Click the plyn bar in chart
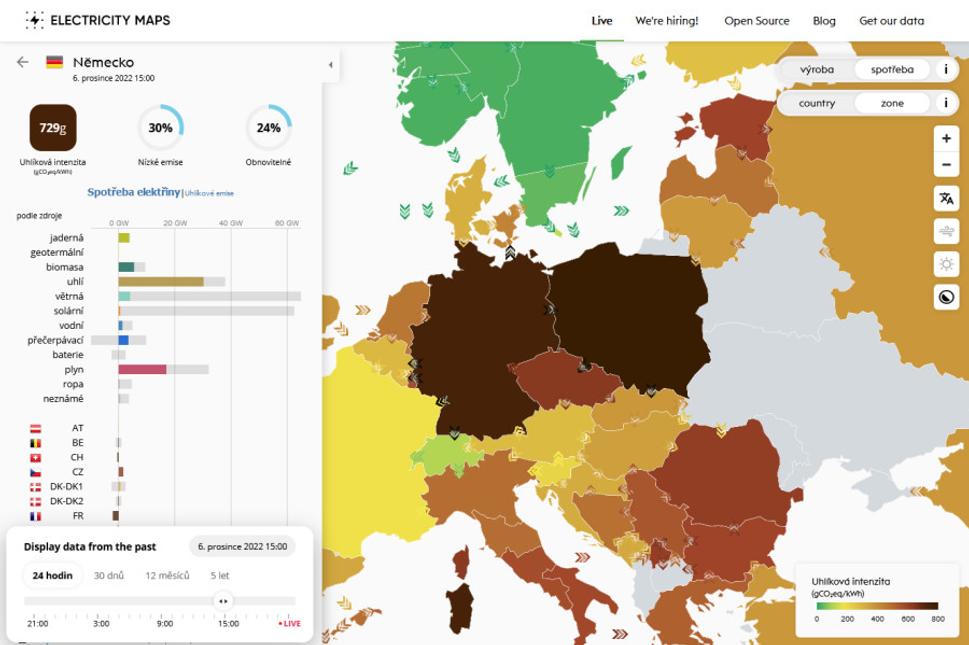The width and height of the screenshot is (969, 645). tap(142, 369)
